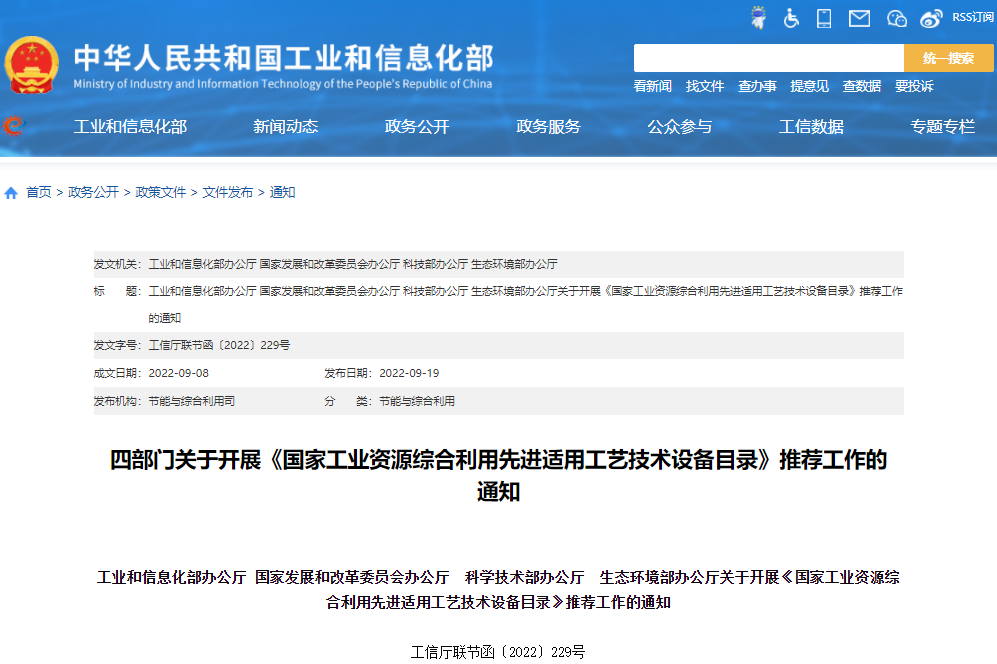
Task: Click the national emblem logo
Action: click(x=33, y=62)
